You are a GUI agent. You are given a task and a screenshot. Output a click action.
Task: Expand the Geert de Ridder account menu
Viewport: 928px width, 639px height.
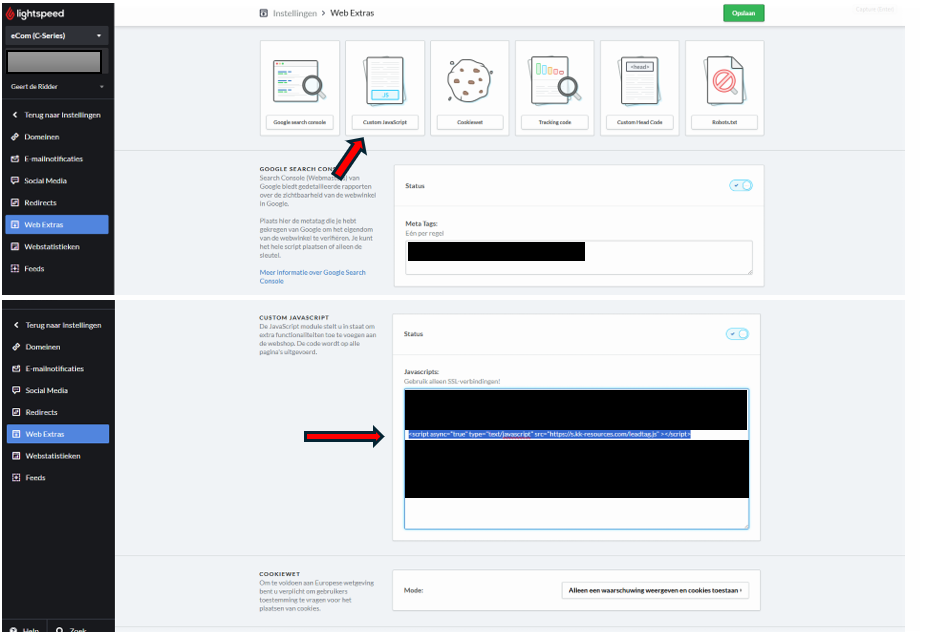pyautogui.click(x=56, y=87)
